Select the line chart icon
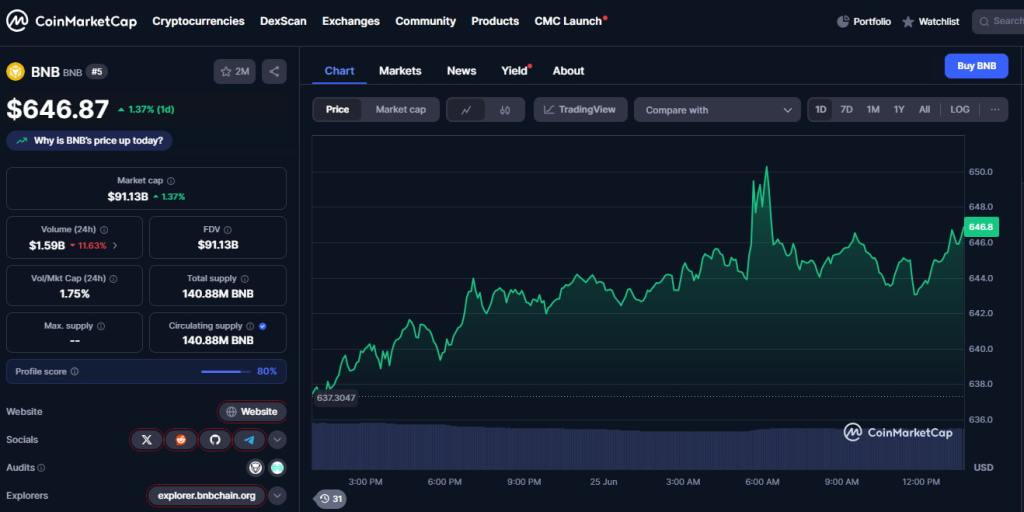 point(466,110)
